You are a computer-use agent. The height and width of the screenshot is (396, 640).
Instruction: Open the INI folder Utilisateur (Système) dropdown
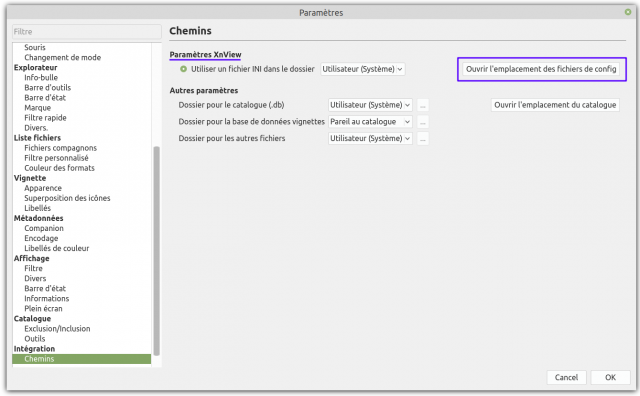click(x=362, y=69)
